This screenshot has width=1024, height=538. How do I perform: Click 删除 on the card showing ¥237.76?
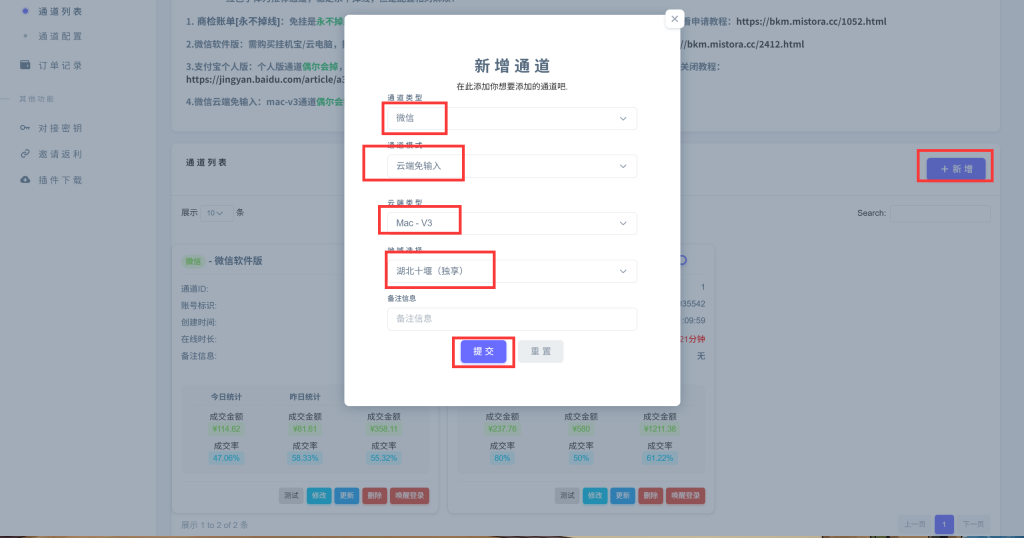click(x=650, y=496)
